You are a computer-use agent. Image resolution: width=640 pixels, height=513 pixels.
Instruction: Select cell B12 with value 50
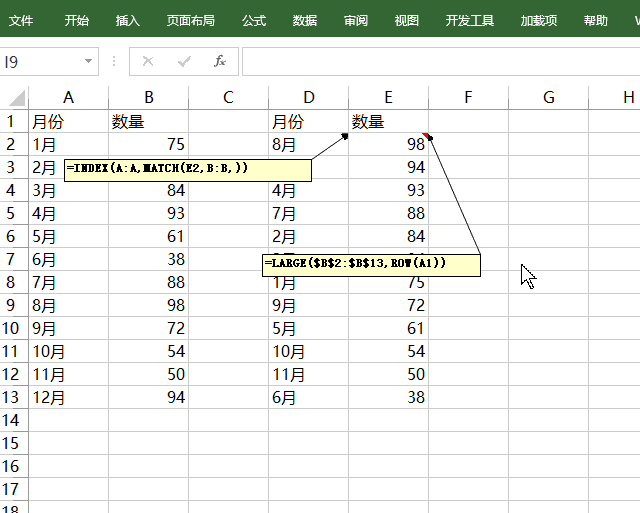(x=149, y=374)
